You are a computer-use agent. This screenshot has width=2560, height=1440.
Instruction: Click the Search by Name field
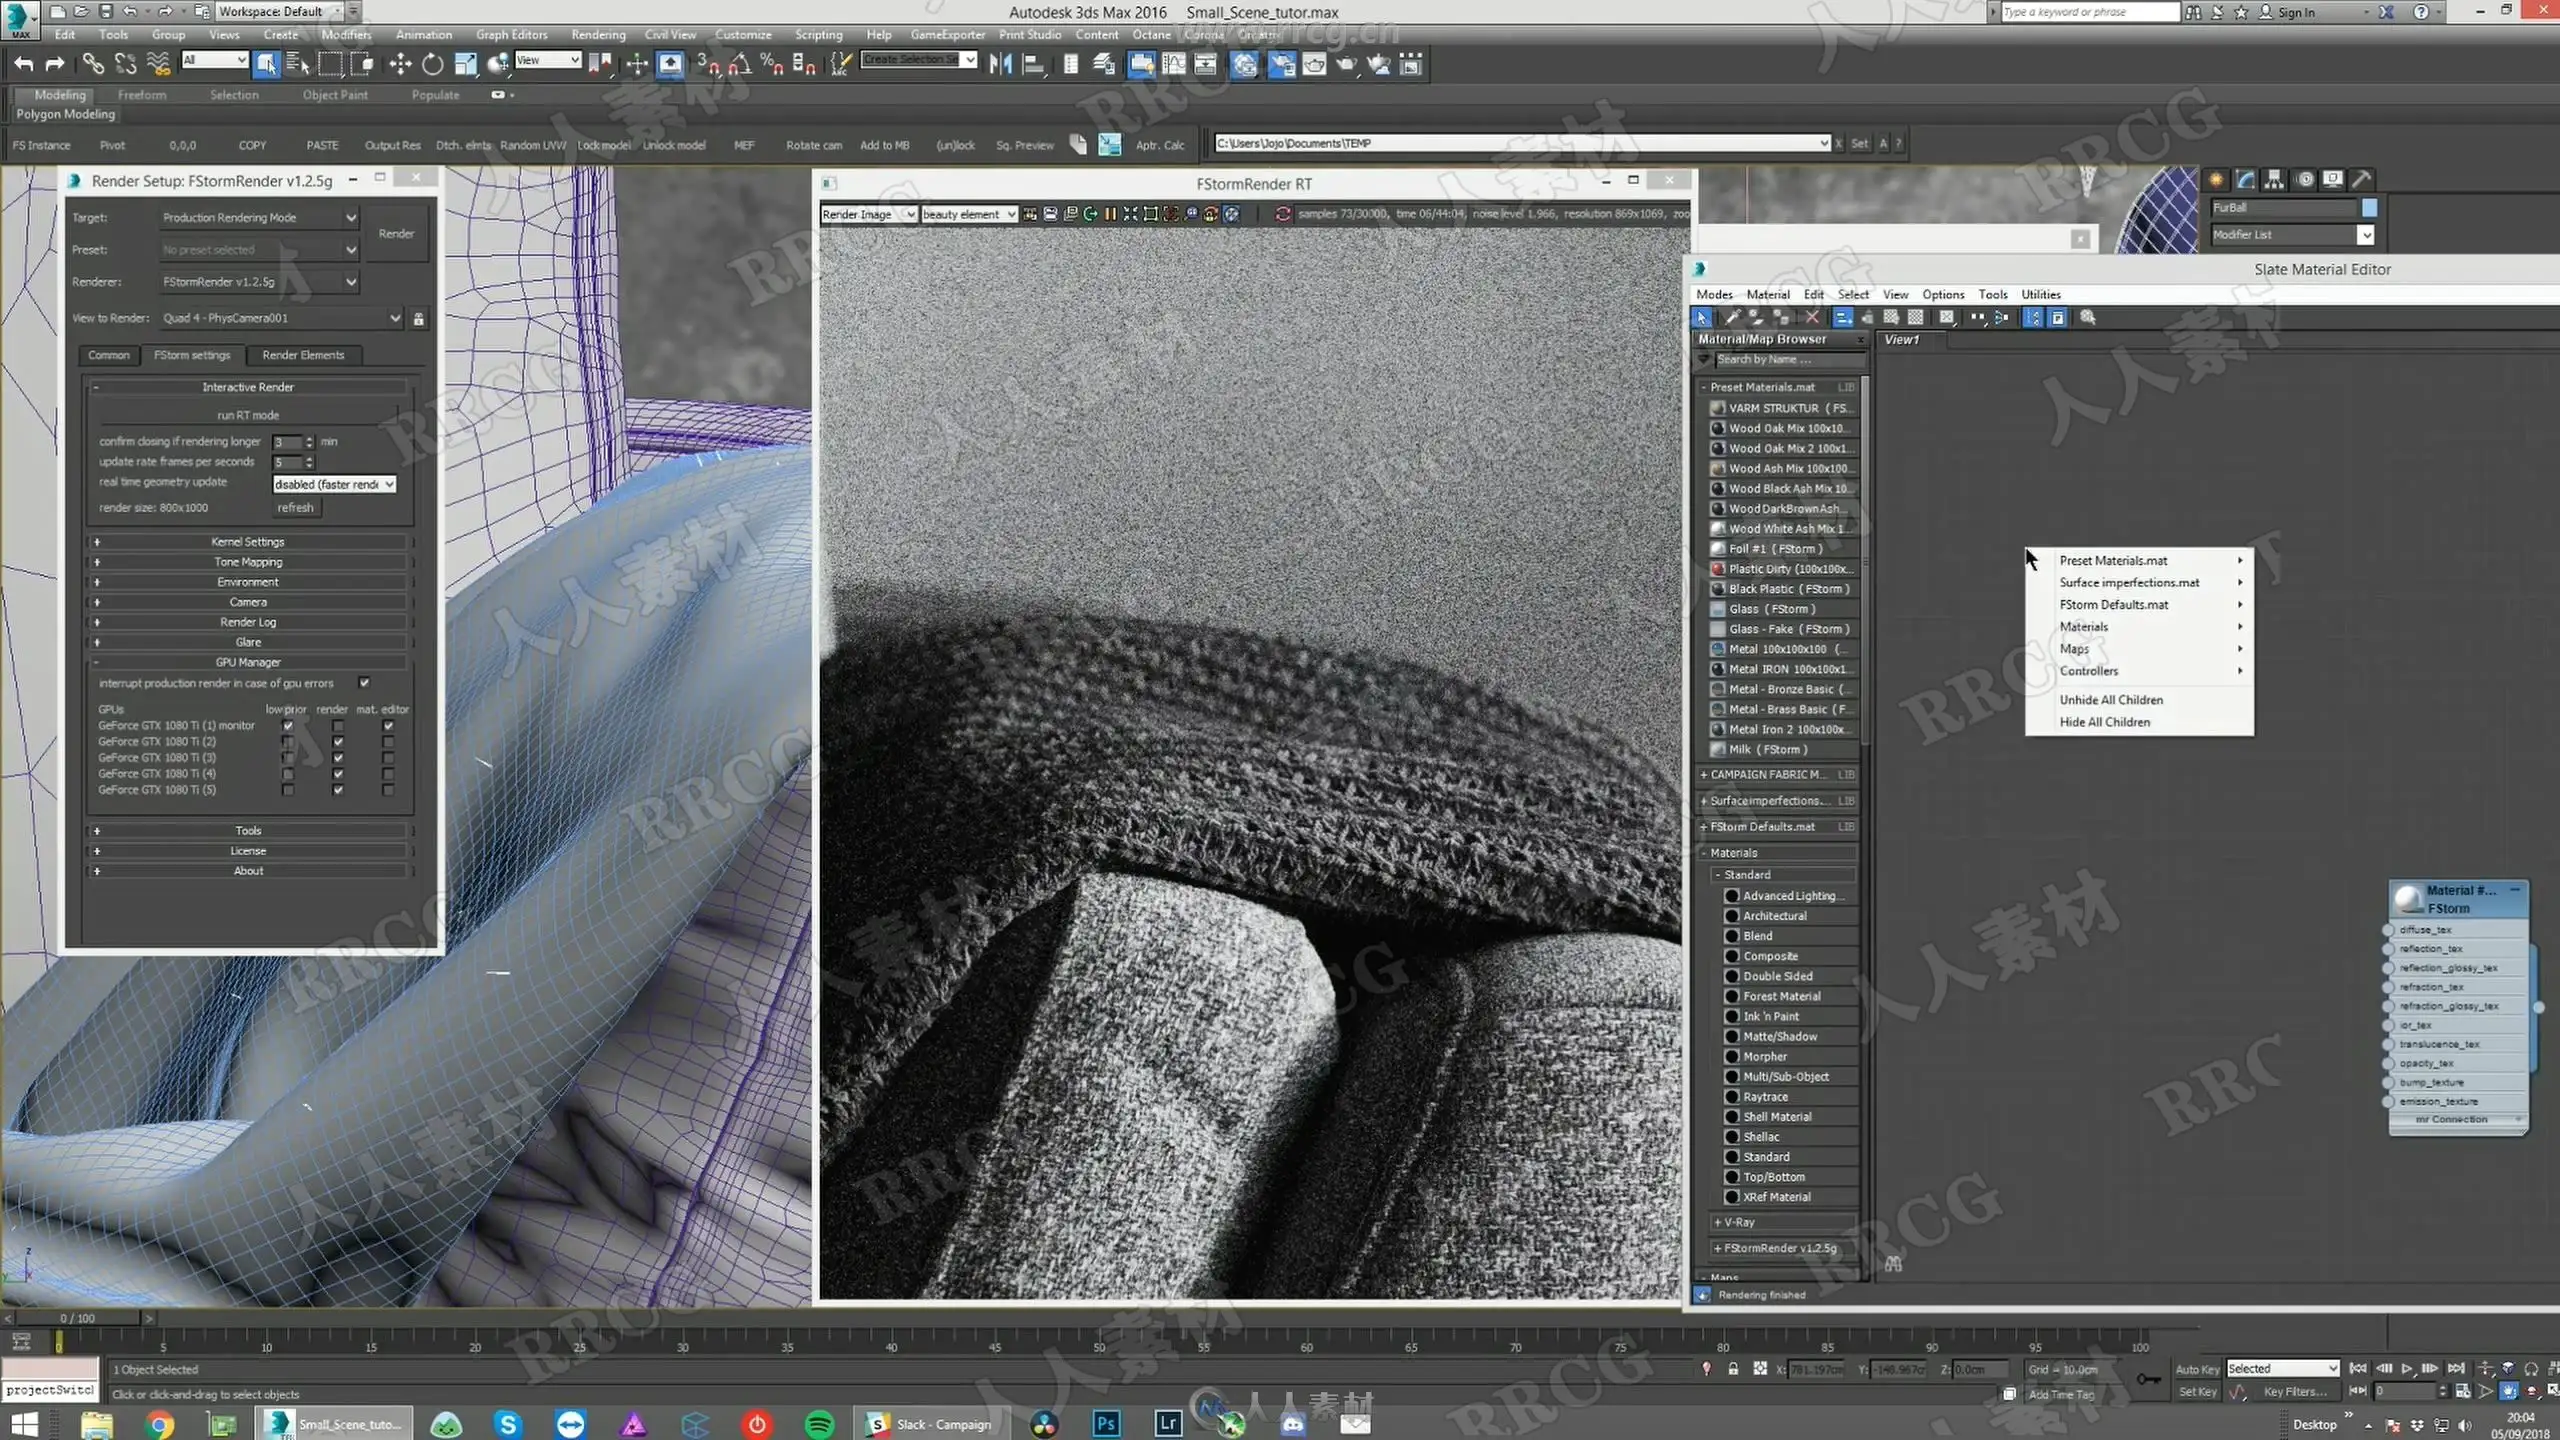click(1784, 360)
